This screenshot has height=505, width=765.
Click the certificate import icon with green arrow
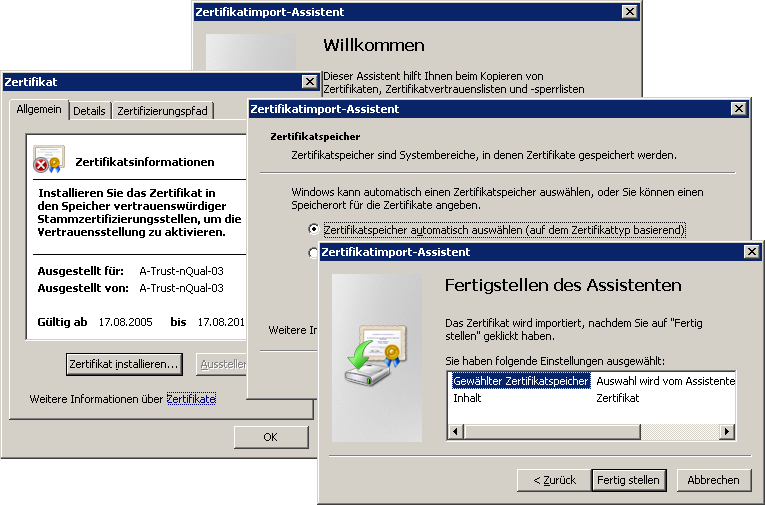click(369, 353)
